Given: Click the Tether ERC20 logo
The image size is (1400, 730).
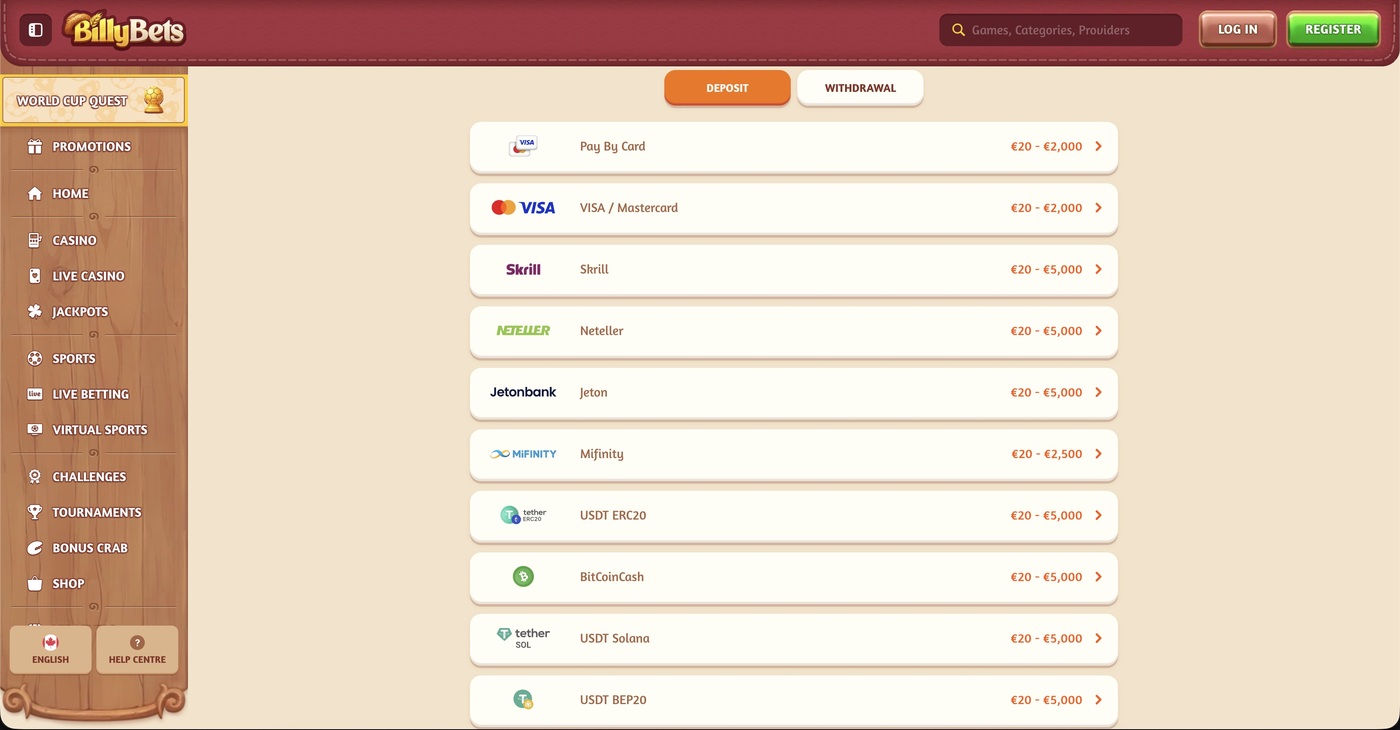Looking at the screenshot, I should pyautogui.click(x=523, y=515).
